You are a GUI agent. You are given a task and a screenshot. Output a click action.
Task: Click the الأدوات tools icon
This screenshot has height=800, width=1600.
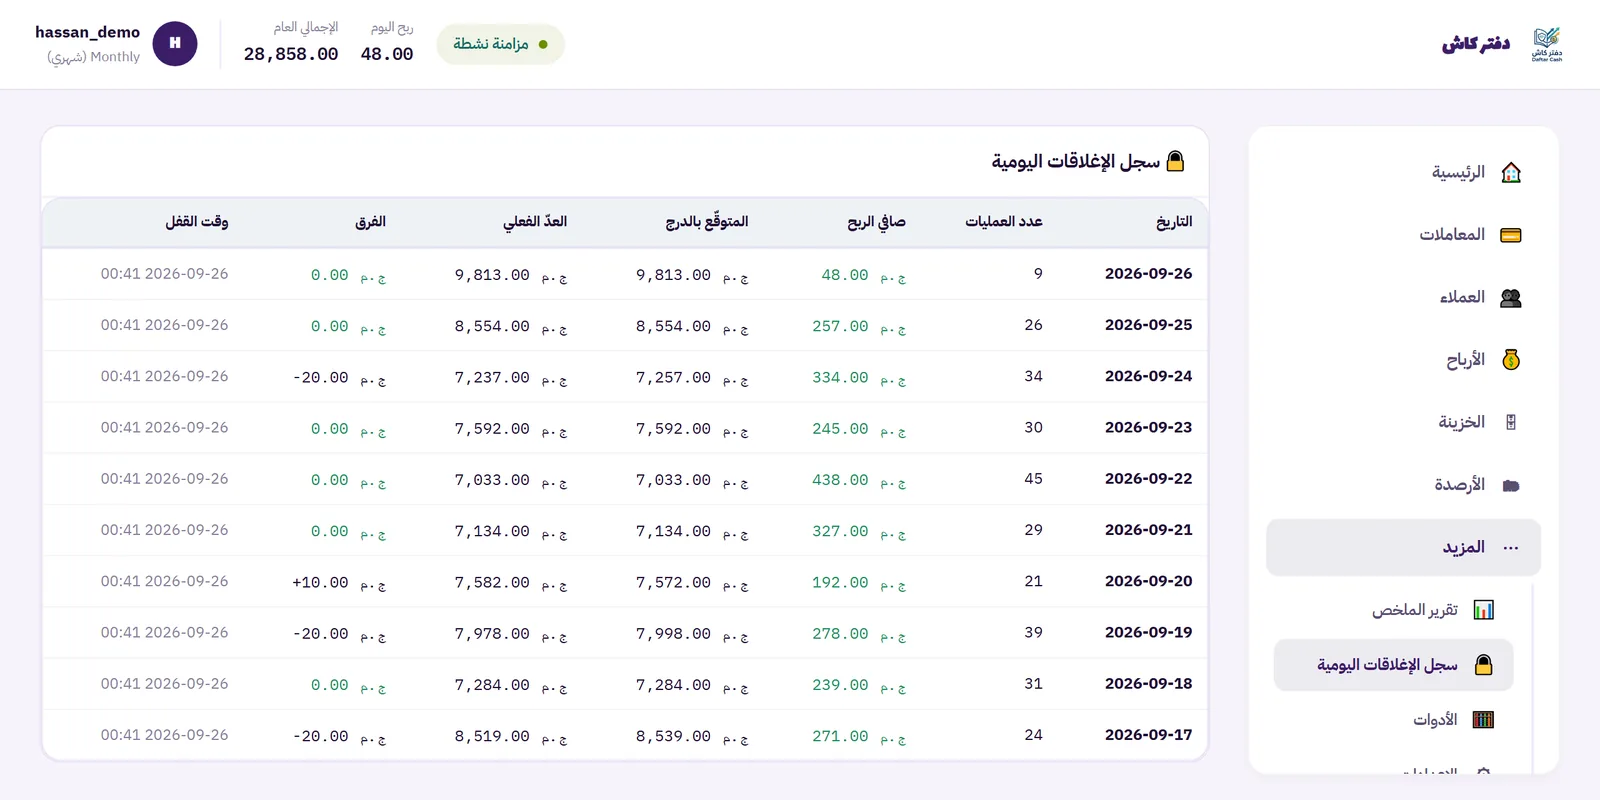(1484, 720)
